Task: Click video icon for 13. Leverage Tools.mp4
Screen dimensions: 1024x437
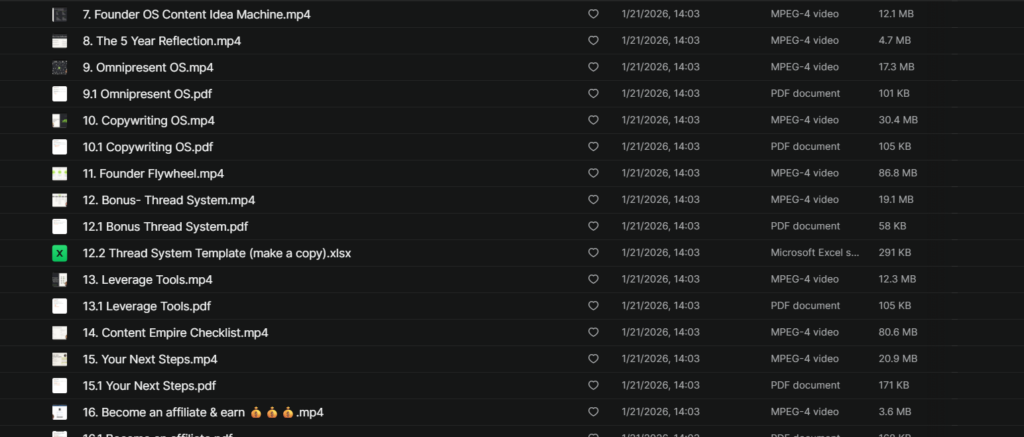Action: 60,280
